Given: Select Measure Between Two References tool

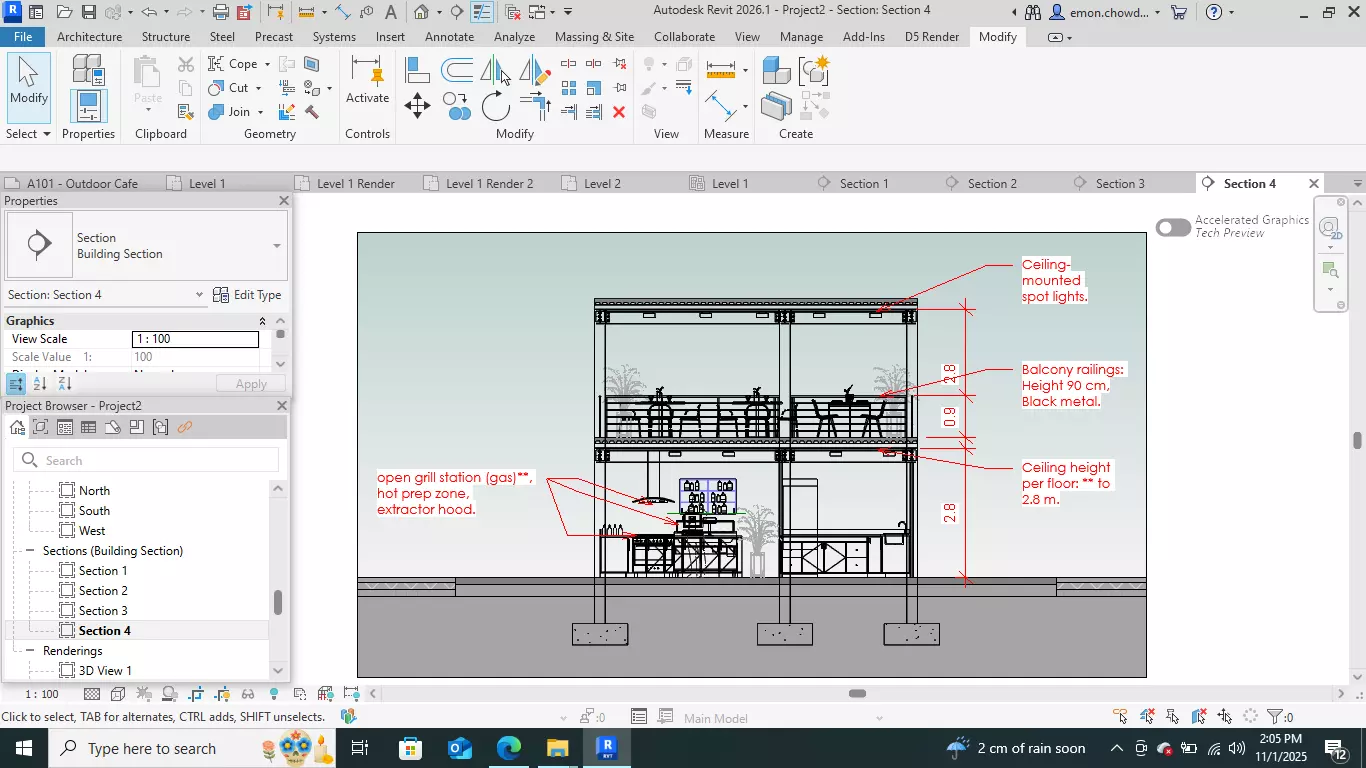Looking at the screenshot, I should (x=720, y=105).
